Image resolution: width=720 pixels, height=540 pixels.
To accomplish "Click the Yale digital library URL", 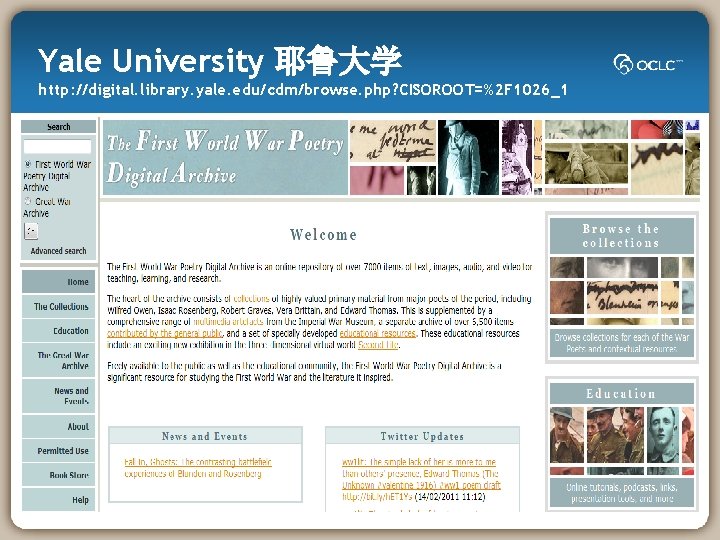I will 303,90.
